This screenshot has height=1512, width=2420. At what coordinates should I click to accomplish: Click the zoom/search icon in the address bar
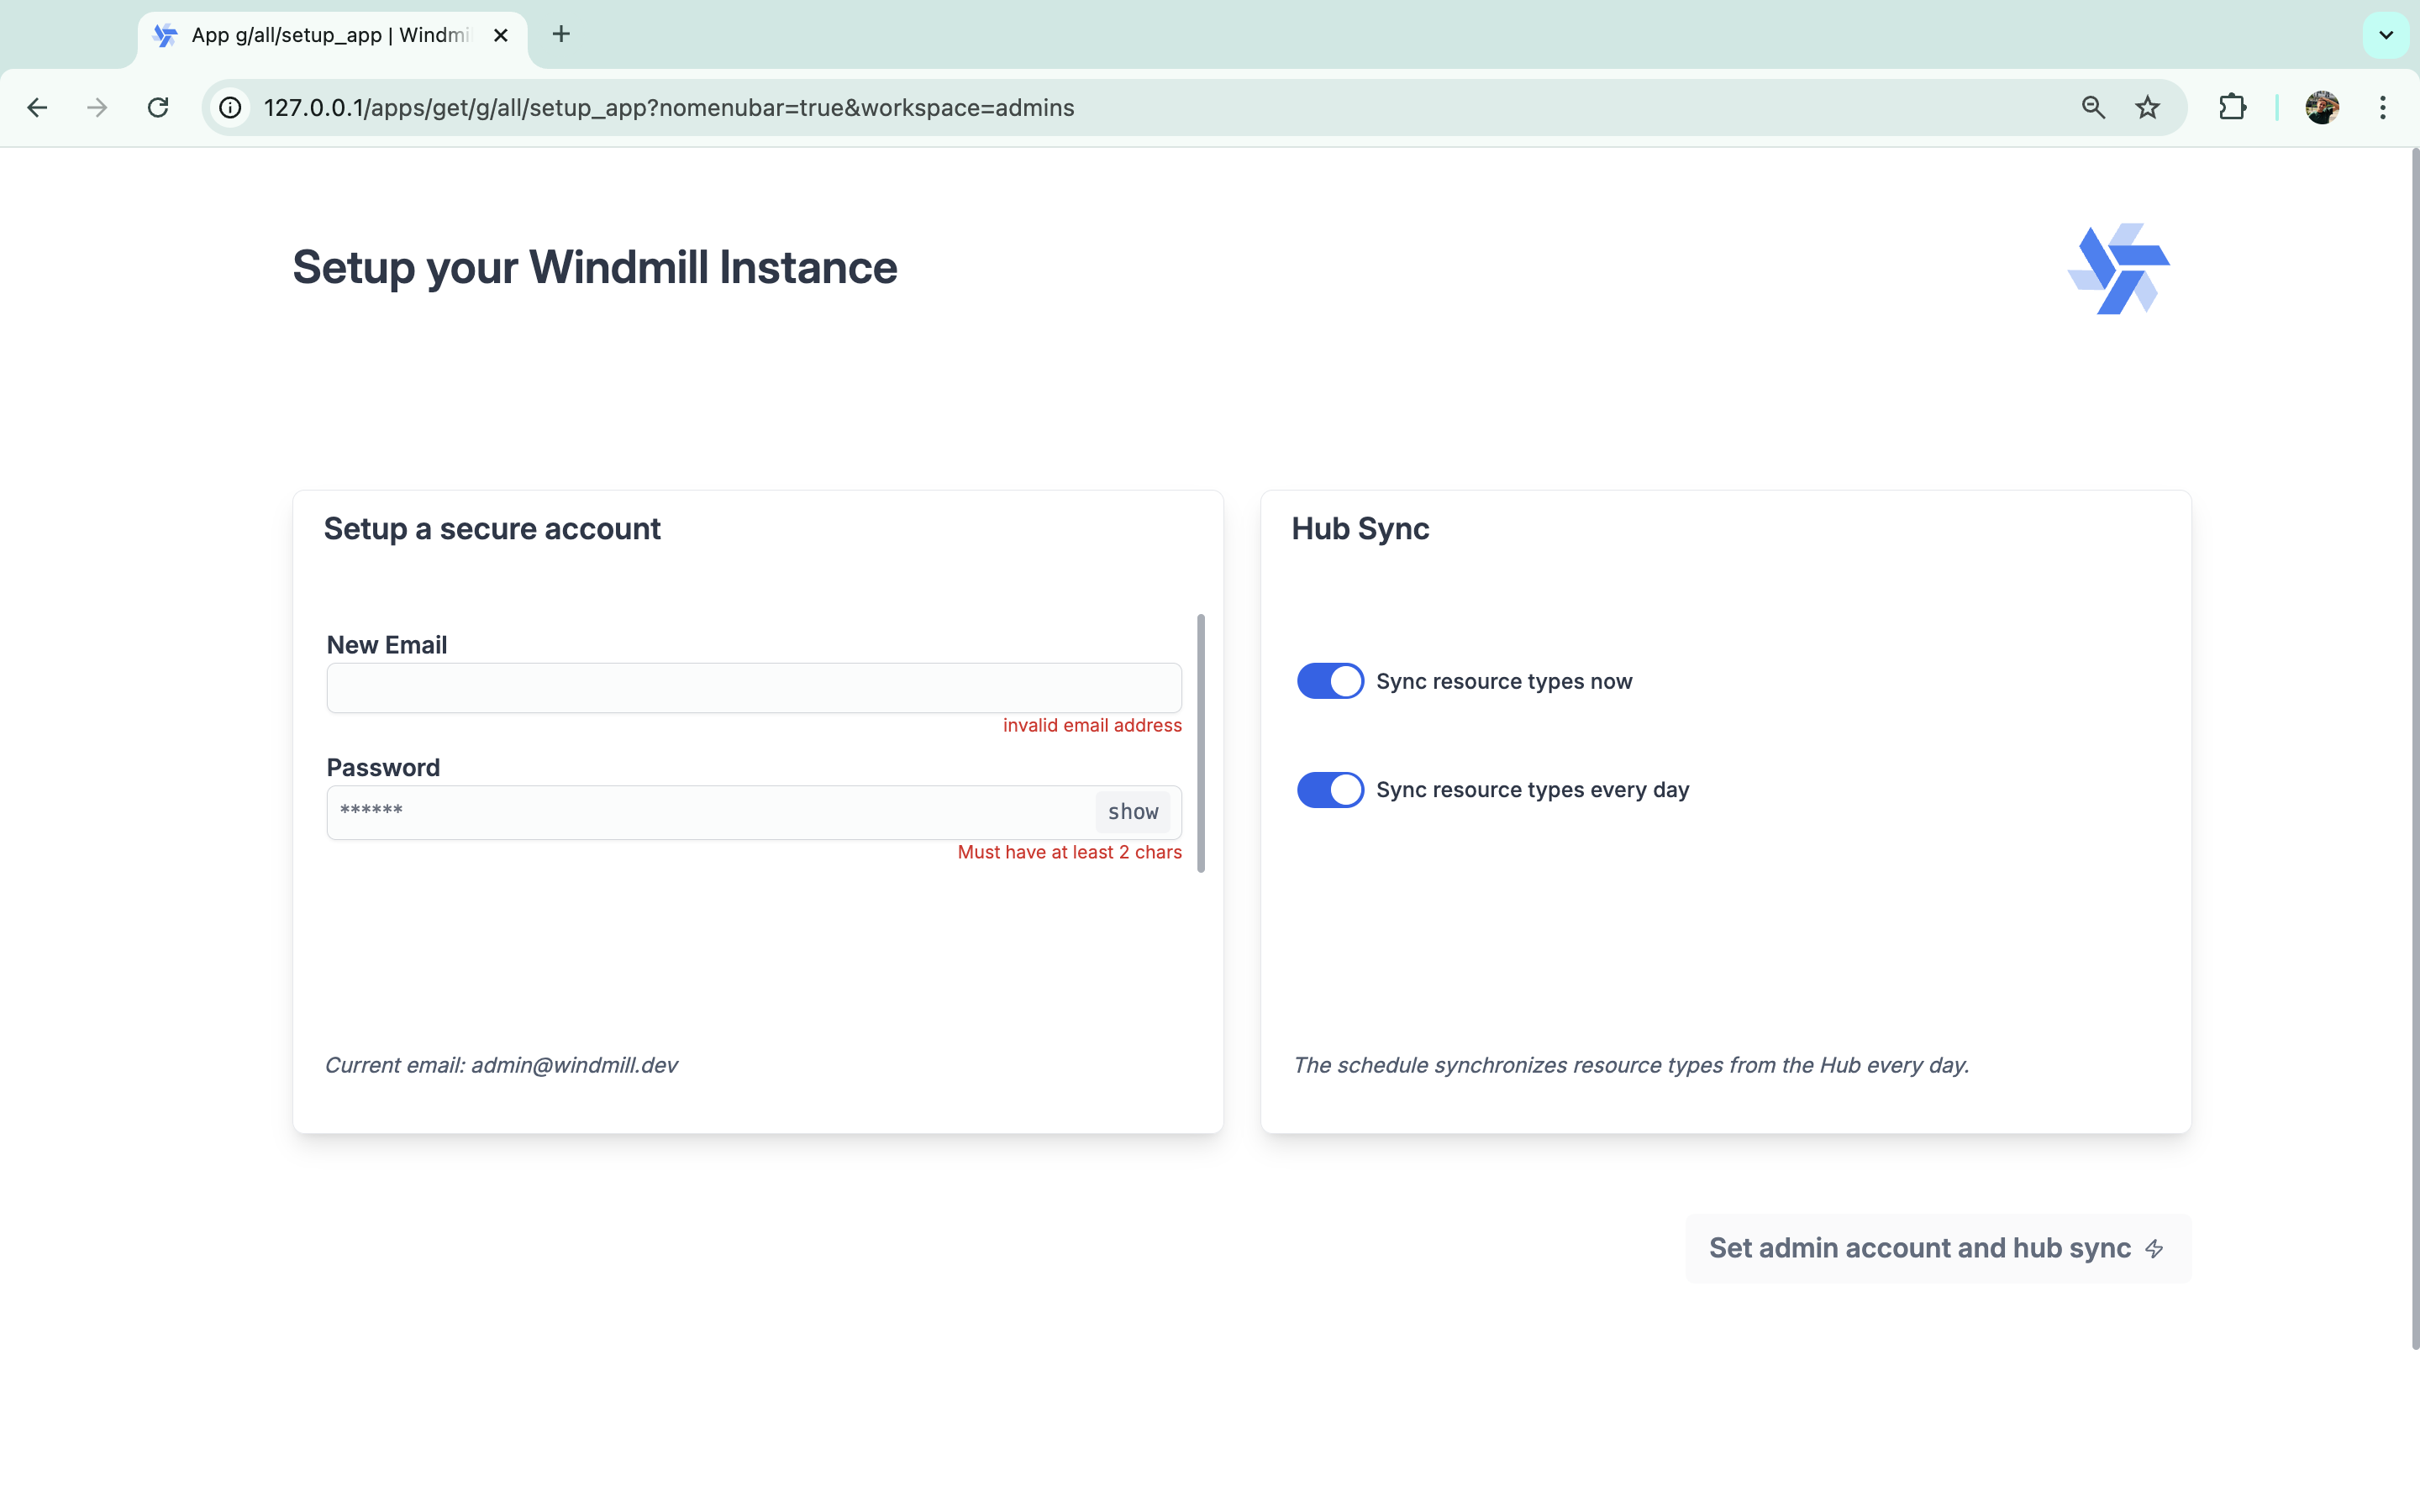pos(2092,107)
